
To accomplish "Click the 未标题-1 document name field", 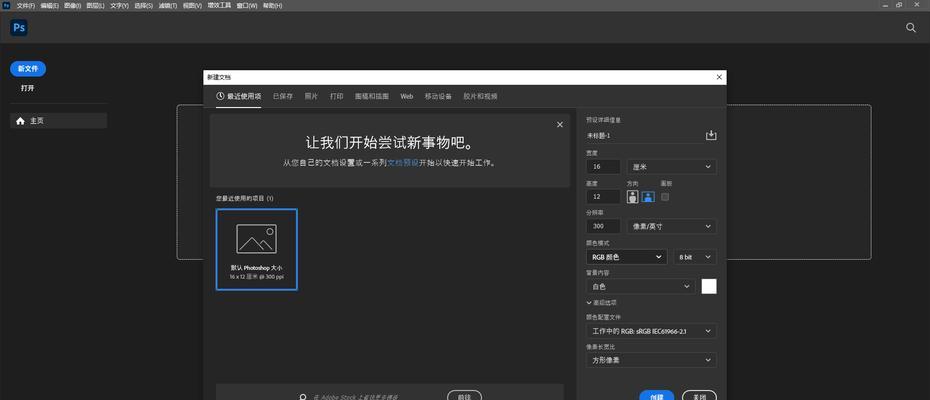I will [644, 136].
